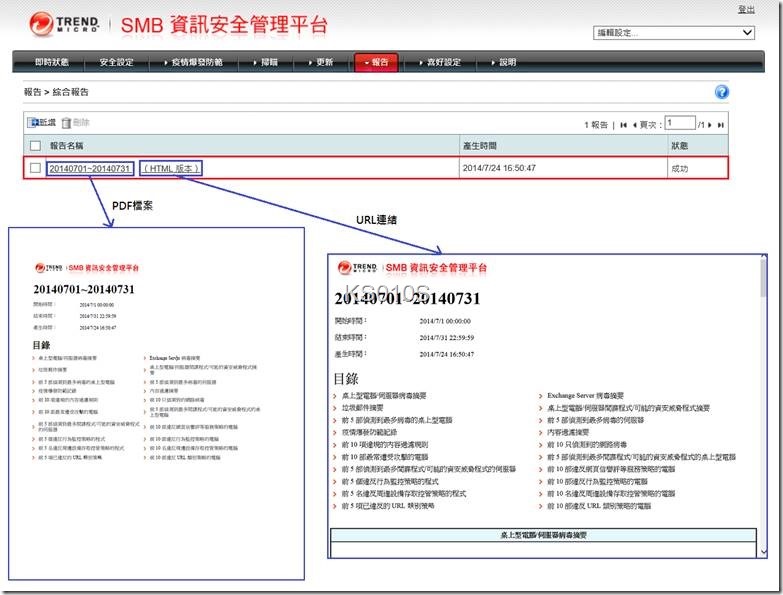Go to previous page arrow
783x595 pixels.
click(634, 125)
